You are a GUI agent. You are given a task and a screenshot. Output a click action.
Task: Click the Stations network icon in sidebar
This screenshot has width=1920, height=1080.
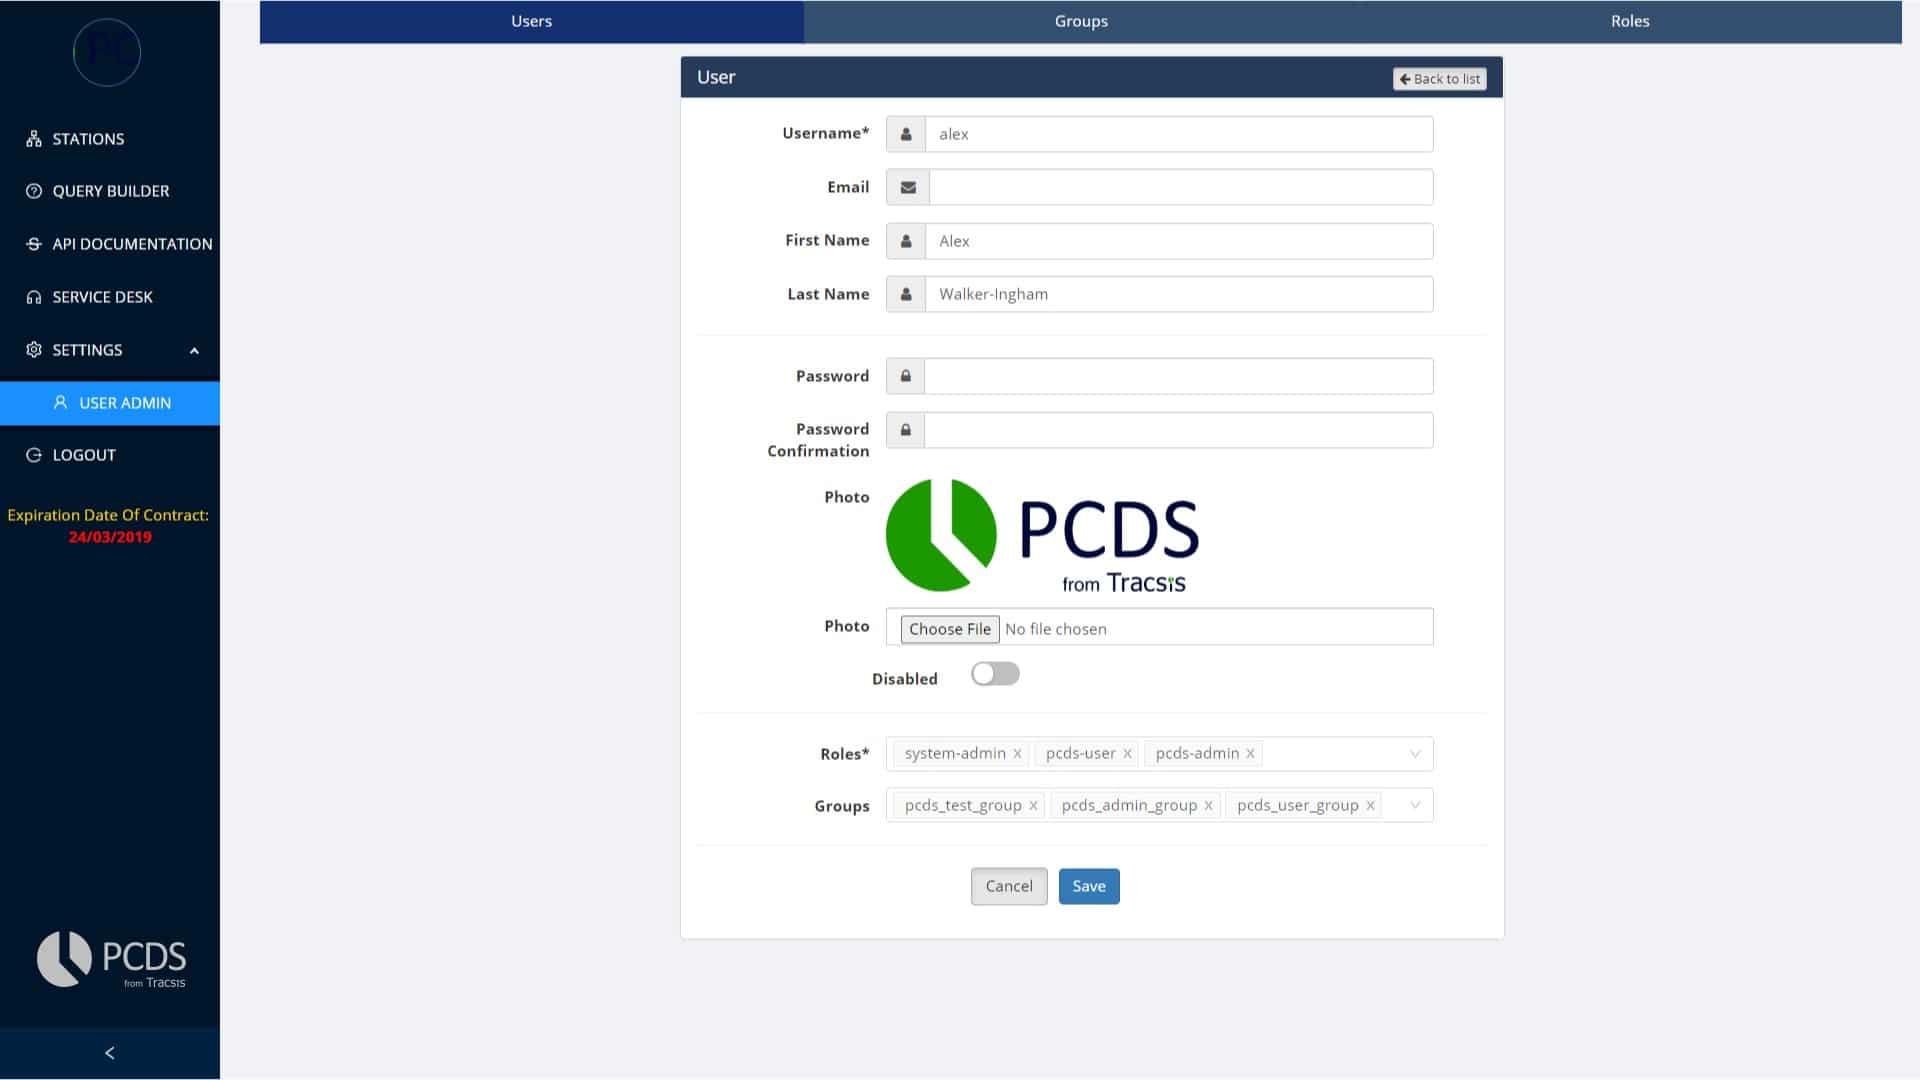(x=34, y=139)
